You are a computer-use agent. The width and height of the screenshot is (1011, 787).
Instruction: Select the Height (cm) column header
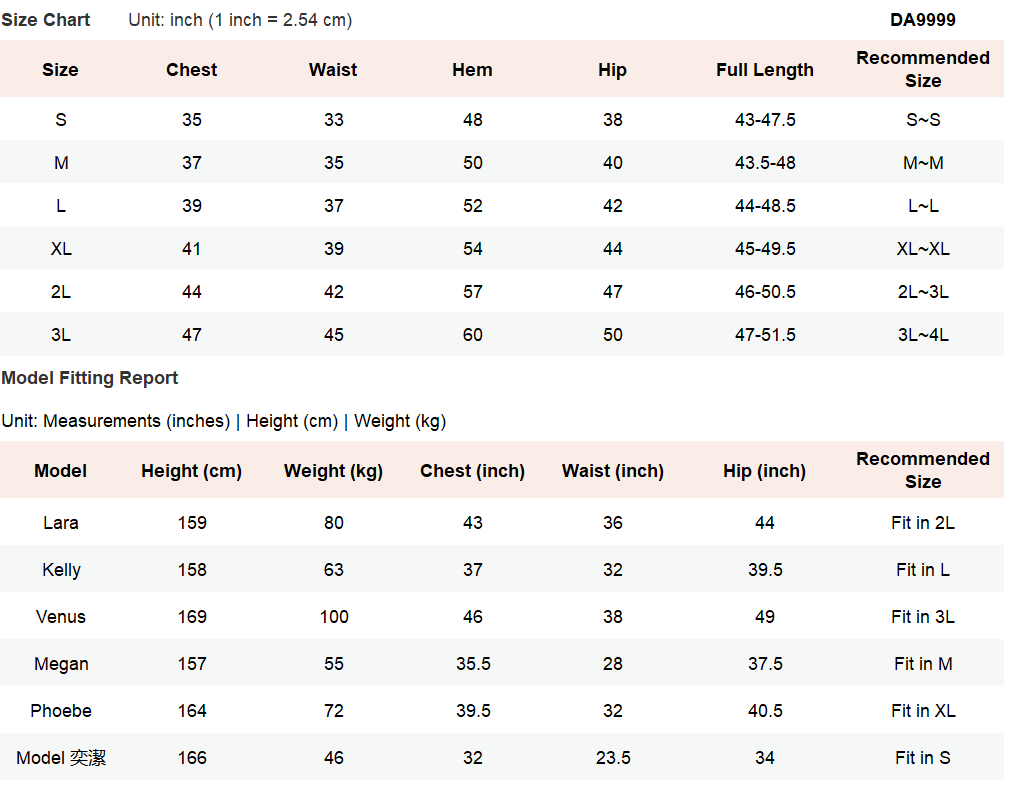click(x=191, y=471)
